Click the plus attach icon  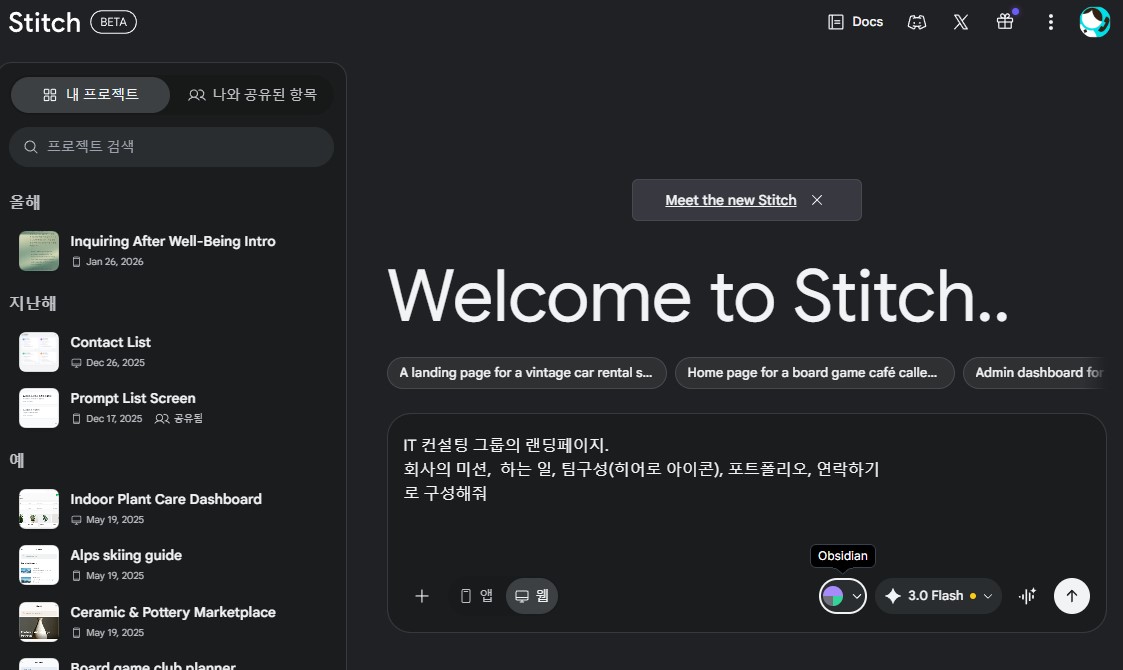tap(422, 595)
